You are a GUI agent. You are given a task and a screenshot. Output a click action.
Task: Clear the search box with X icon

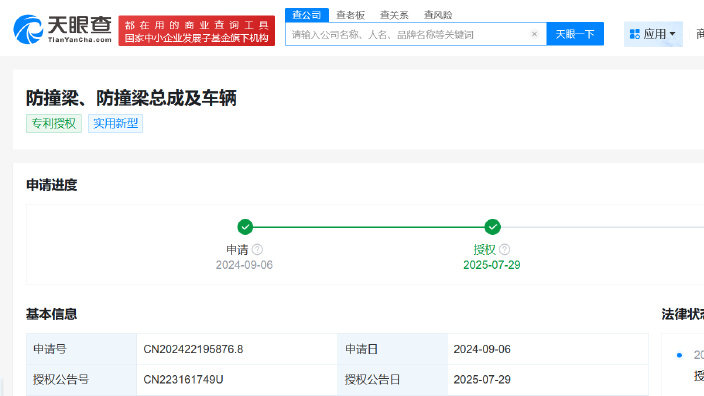click(534, 34)
